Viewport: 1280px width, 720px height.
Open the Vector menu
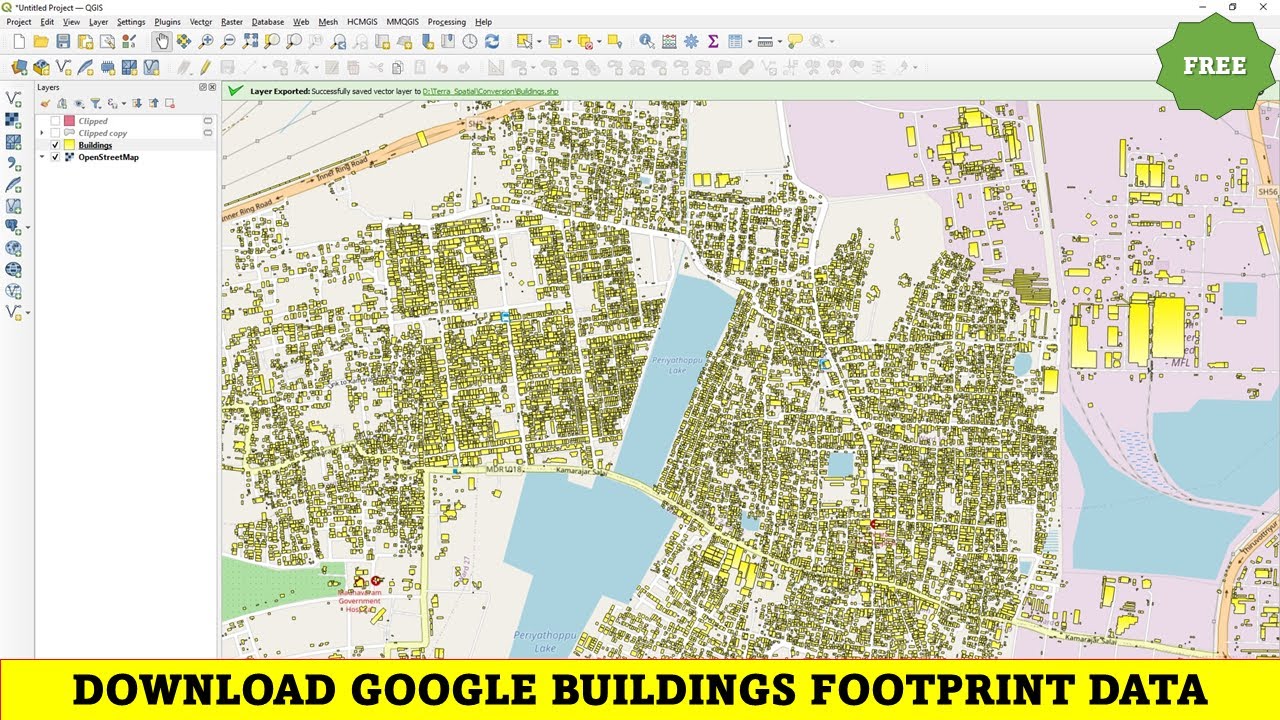[201, 21]
